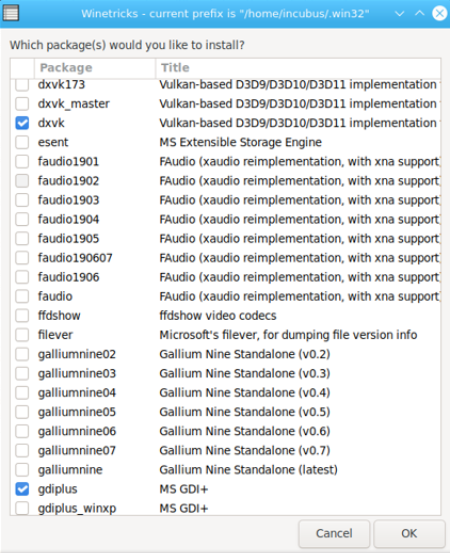Sort list by Package column header

pyautogui.click(x=95, y=68)
